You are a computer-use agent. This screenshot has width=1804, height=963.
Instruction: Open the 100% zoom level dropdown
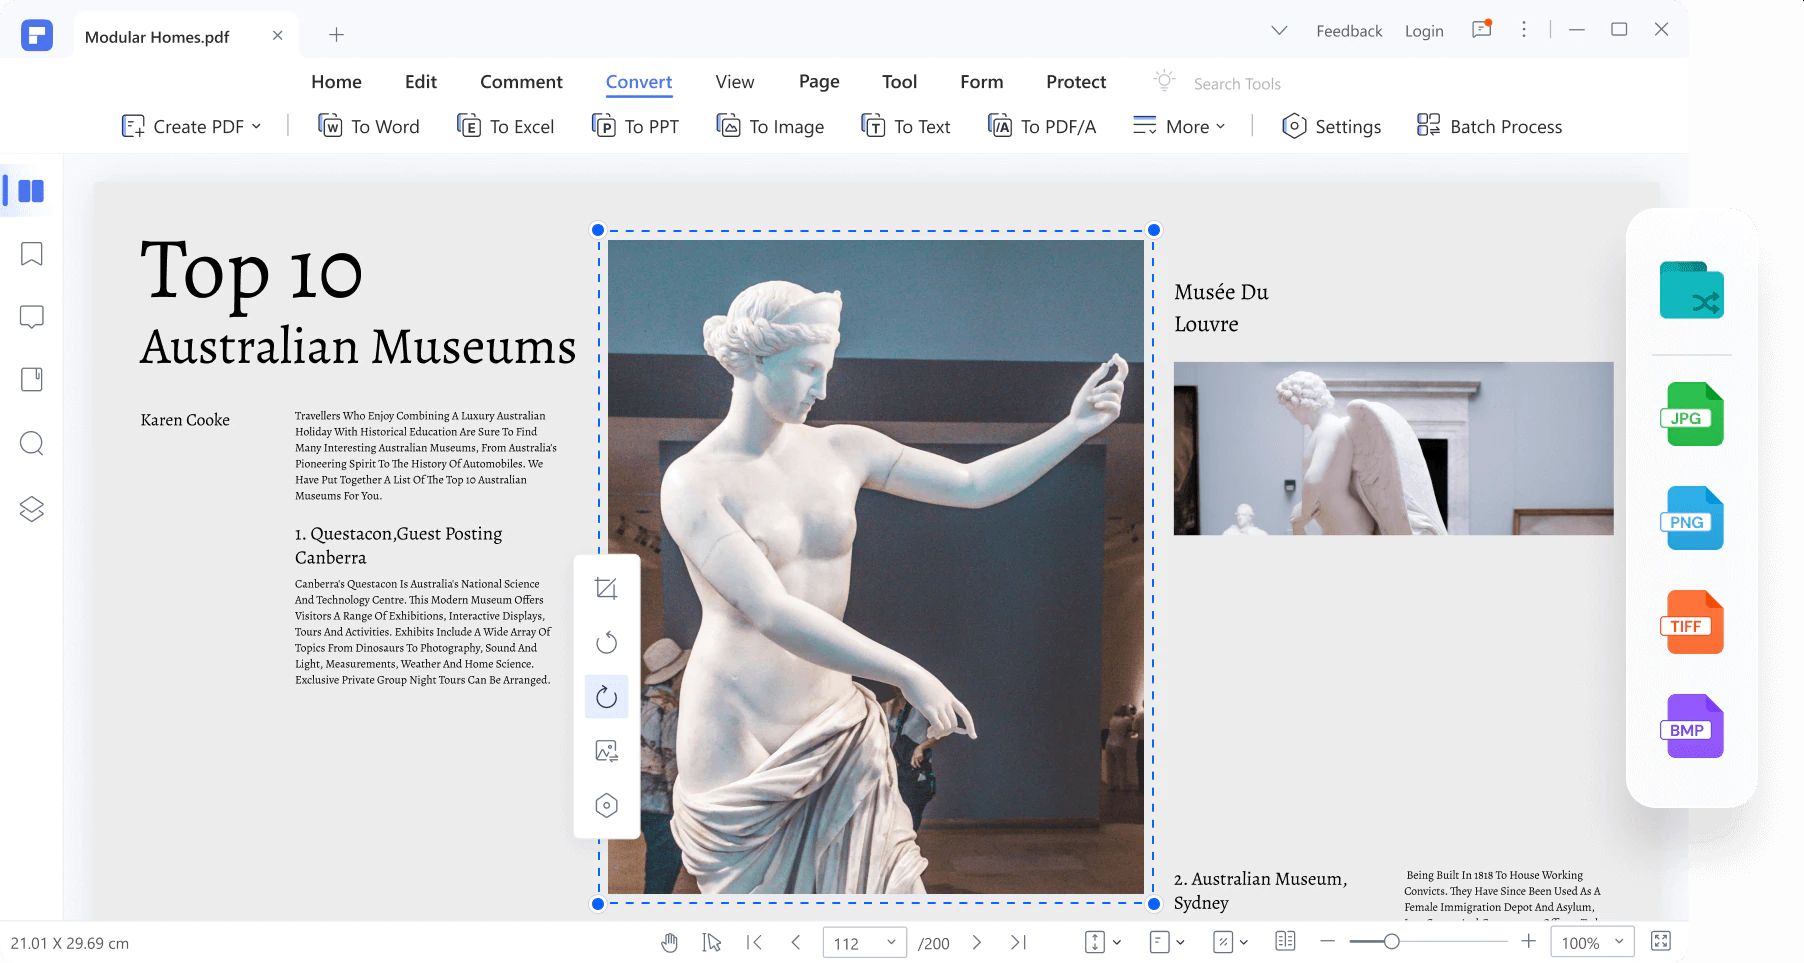coord(1592,942)
